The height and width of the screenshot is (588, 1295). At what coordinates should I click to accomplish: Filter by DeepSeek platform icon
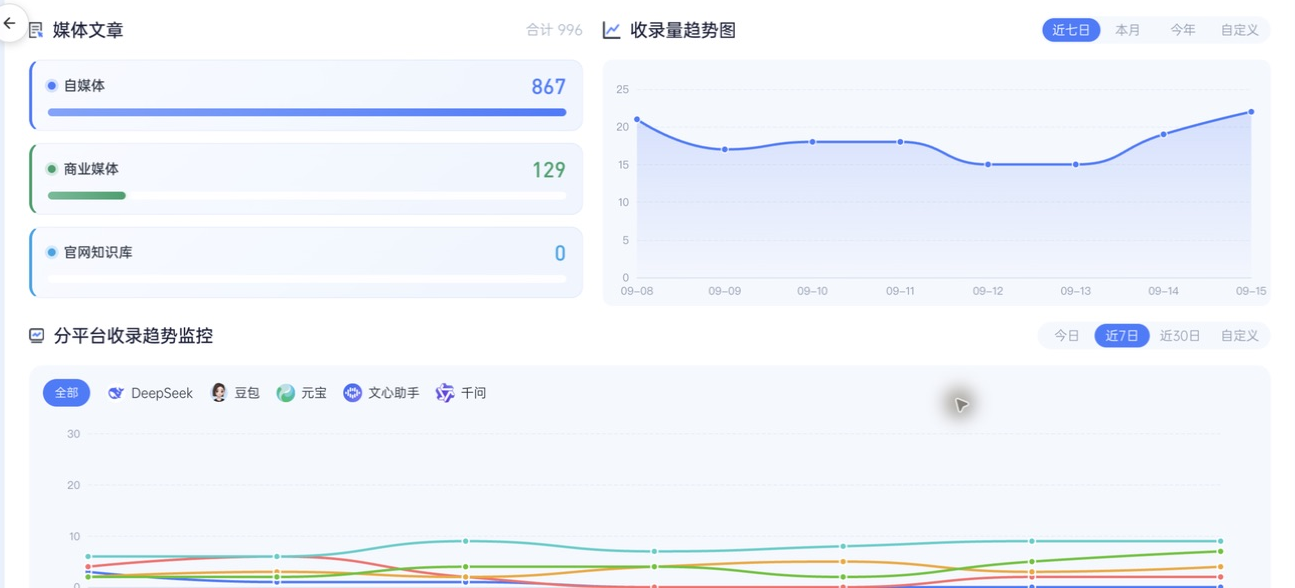(x=116, y=393)
